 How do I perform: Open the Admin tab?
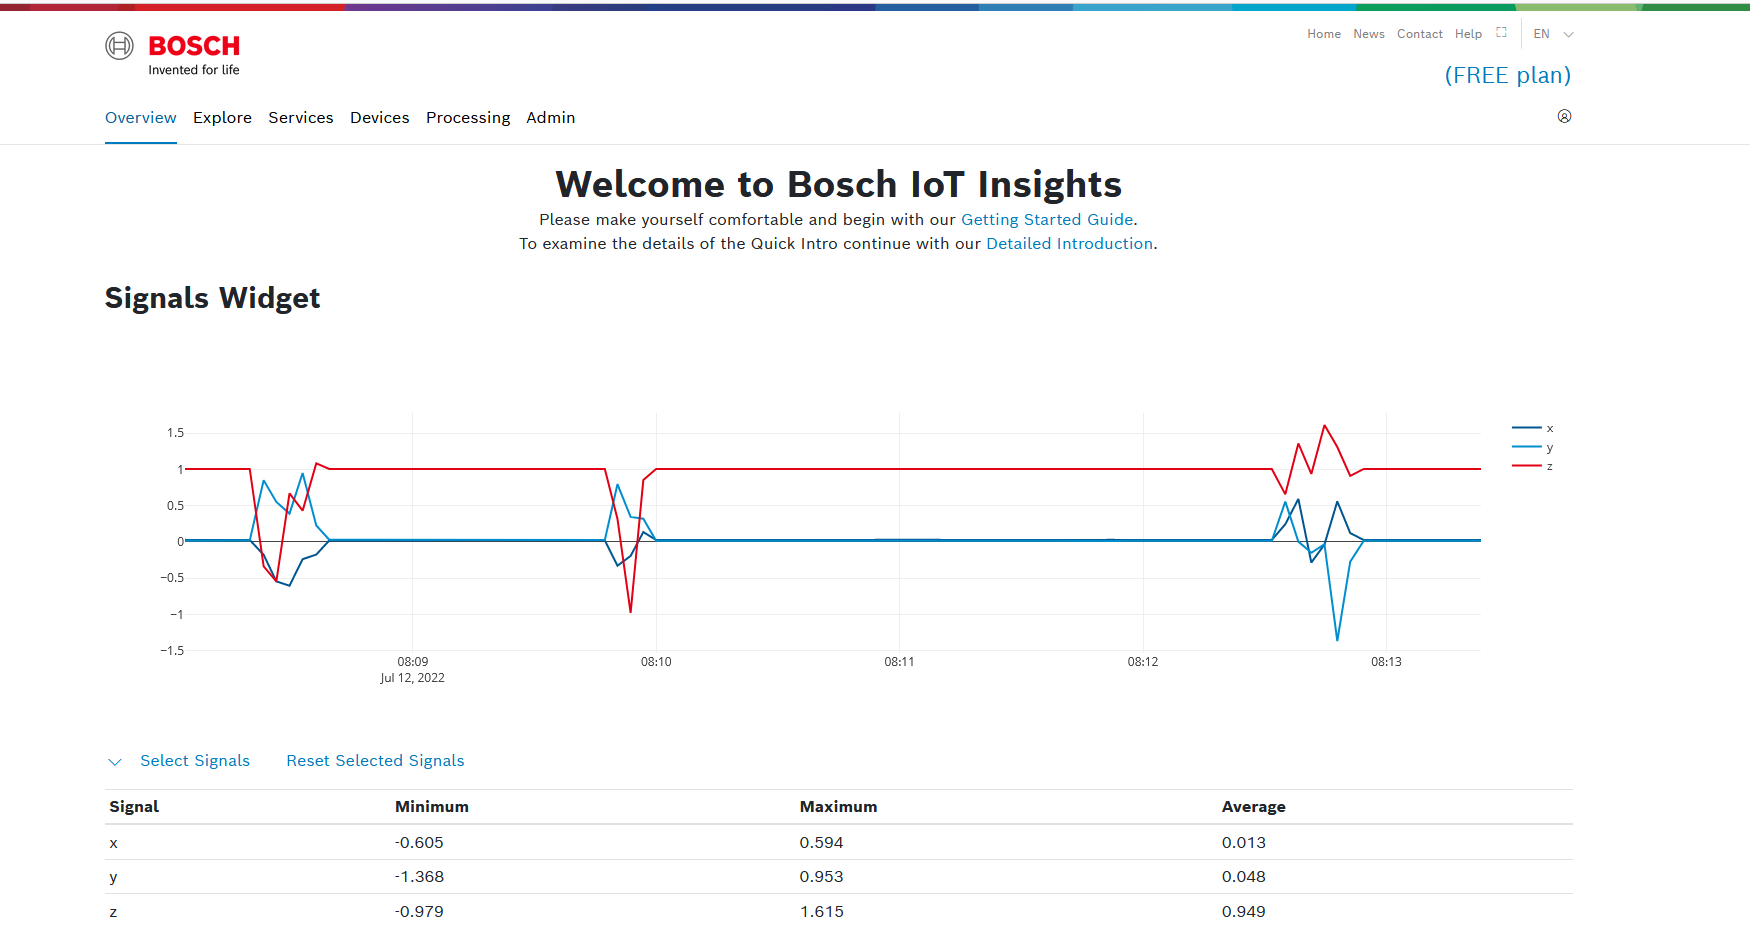pos(551,118)
